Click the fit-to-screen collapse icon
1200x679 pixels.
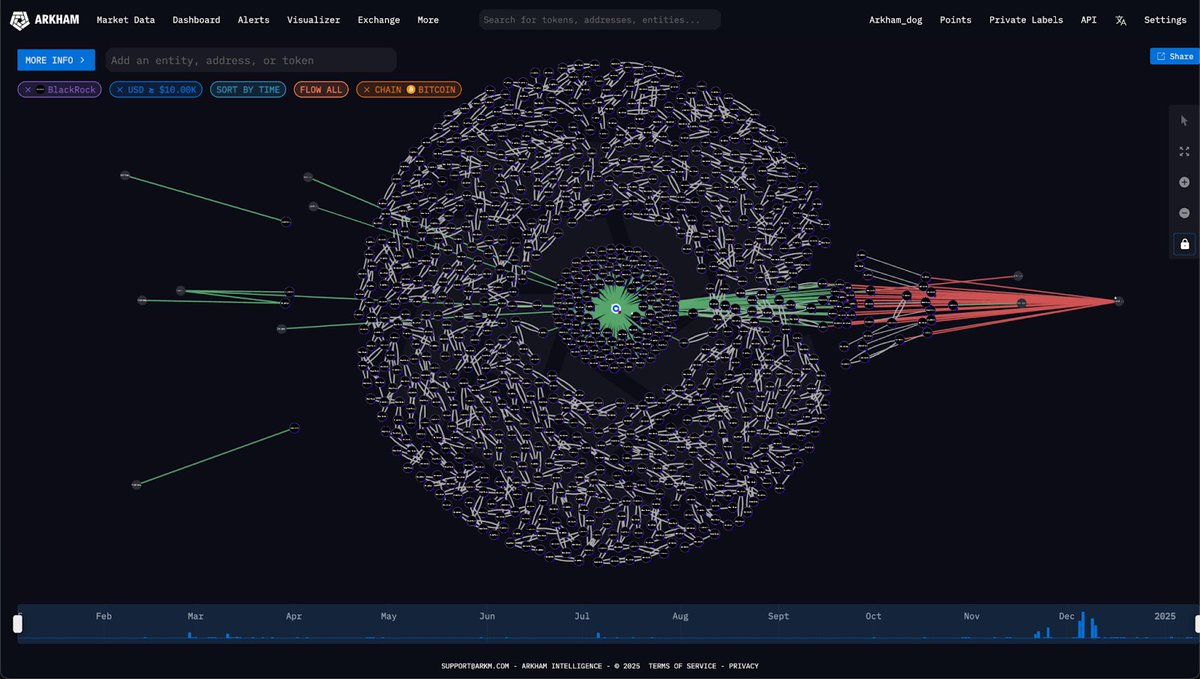coord(1184,151)
